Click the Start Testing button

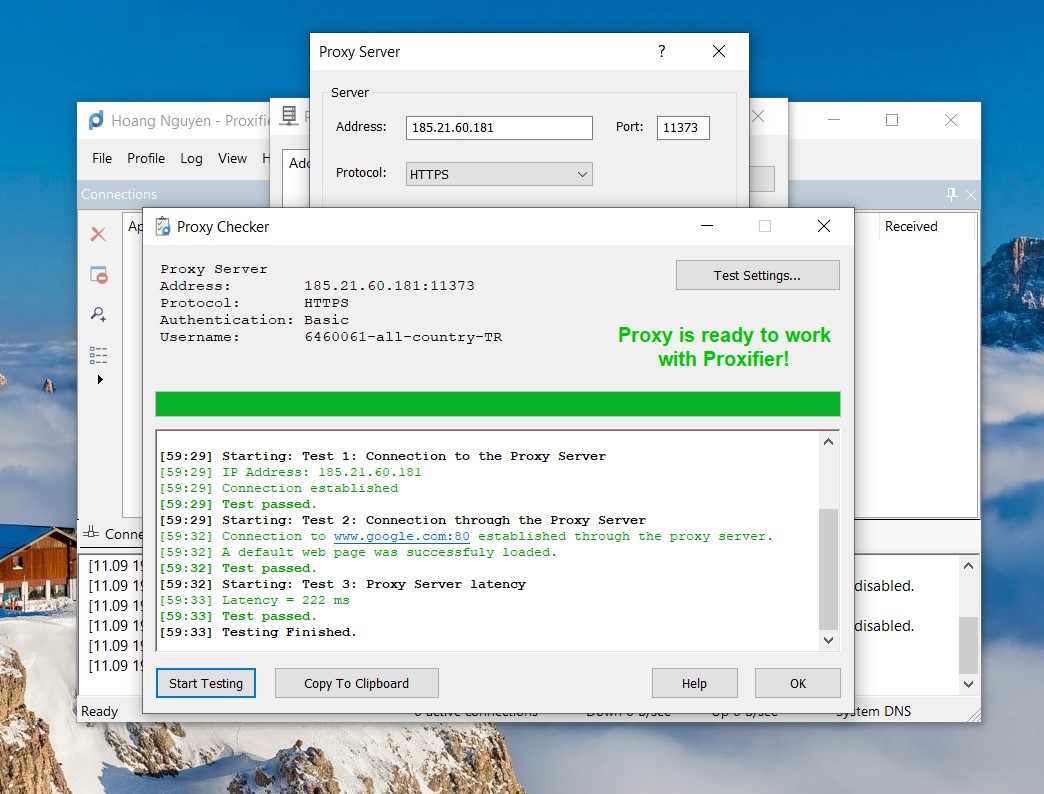point(206,684)
